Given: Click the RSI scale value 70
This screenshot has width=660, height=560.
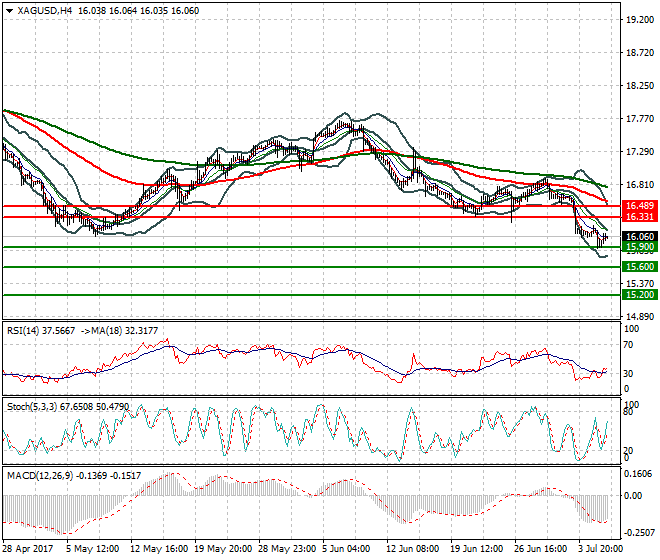Looking at the screenshot, I should click(x=628, y=345).
